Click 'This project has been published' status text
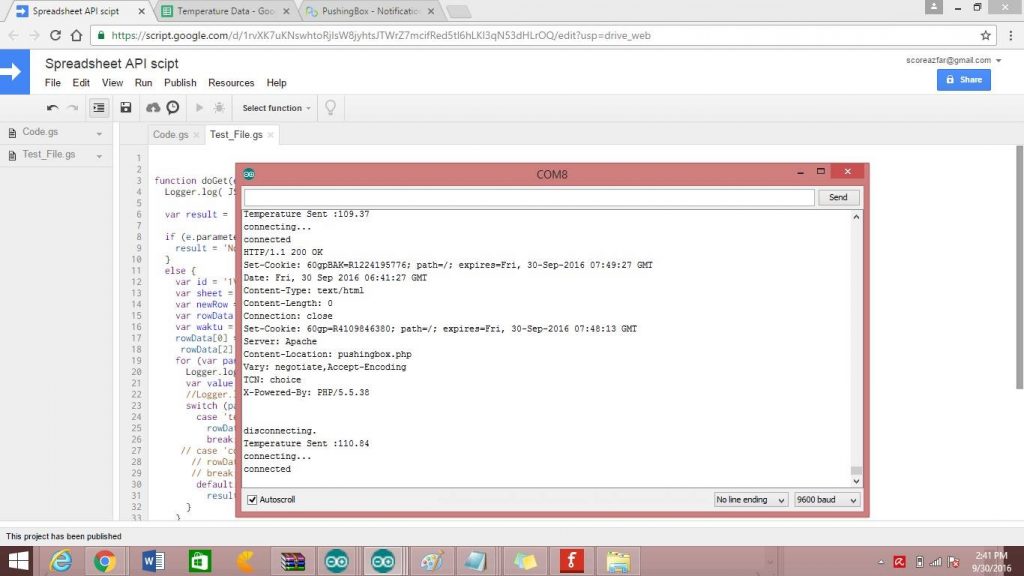Viewport: 1024px width, 576px height. [64, 536]
